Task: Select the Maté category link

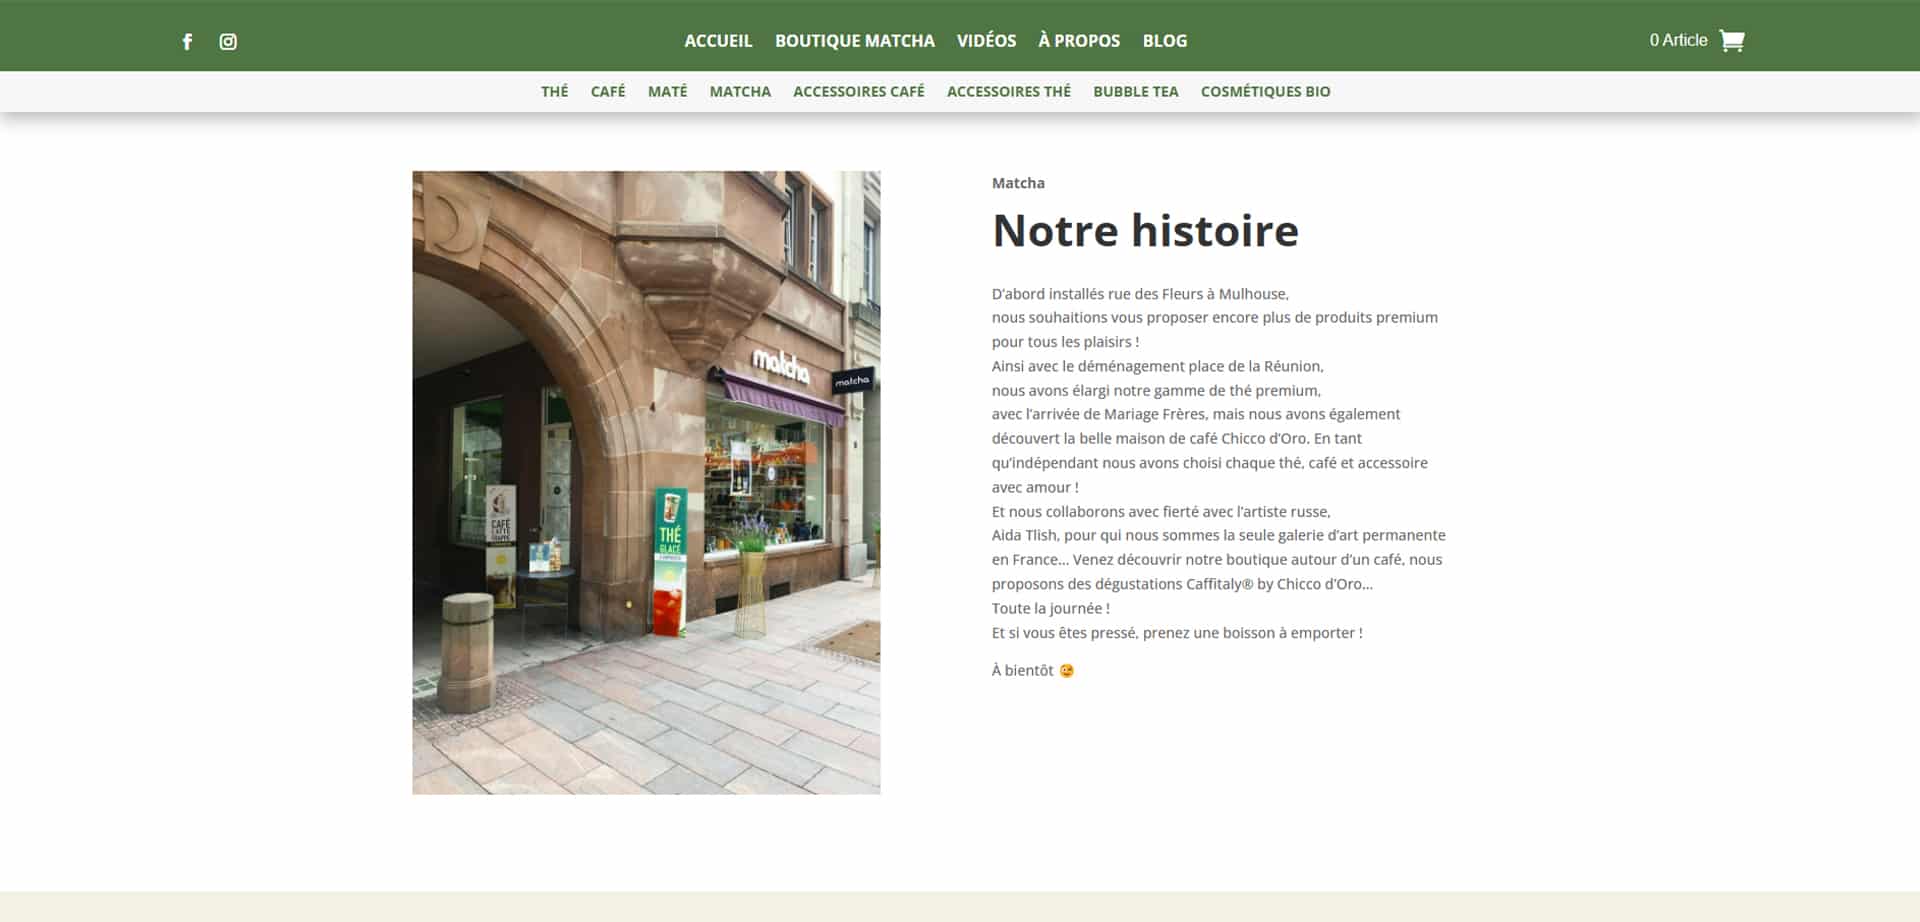Action: pyautogui.click(x=667, y=91)
